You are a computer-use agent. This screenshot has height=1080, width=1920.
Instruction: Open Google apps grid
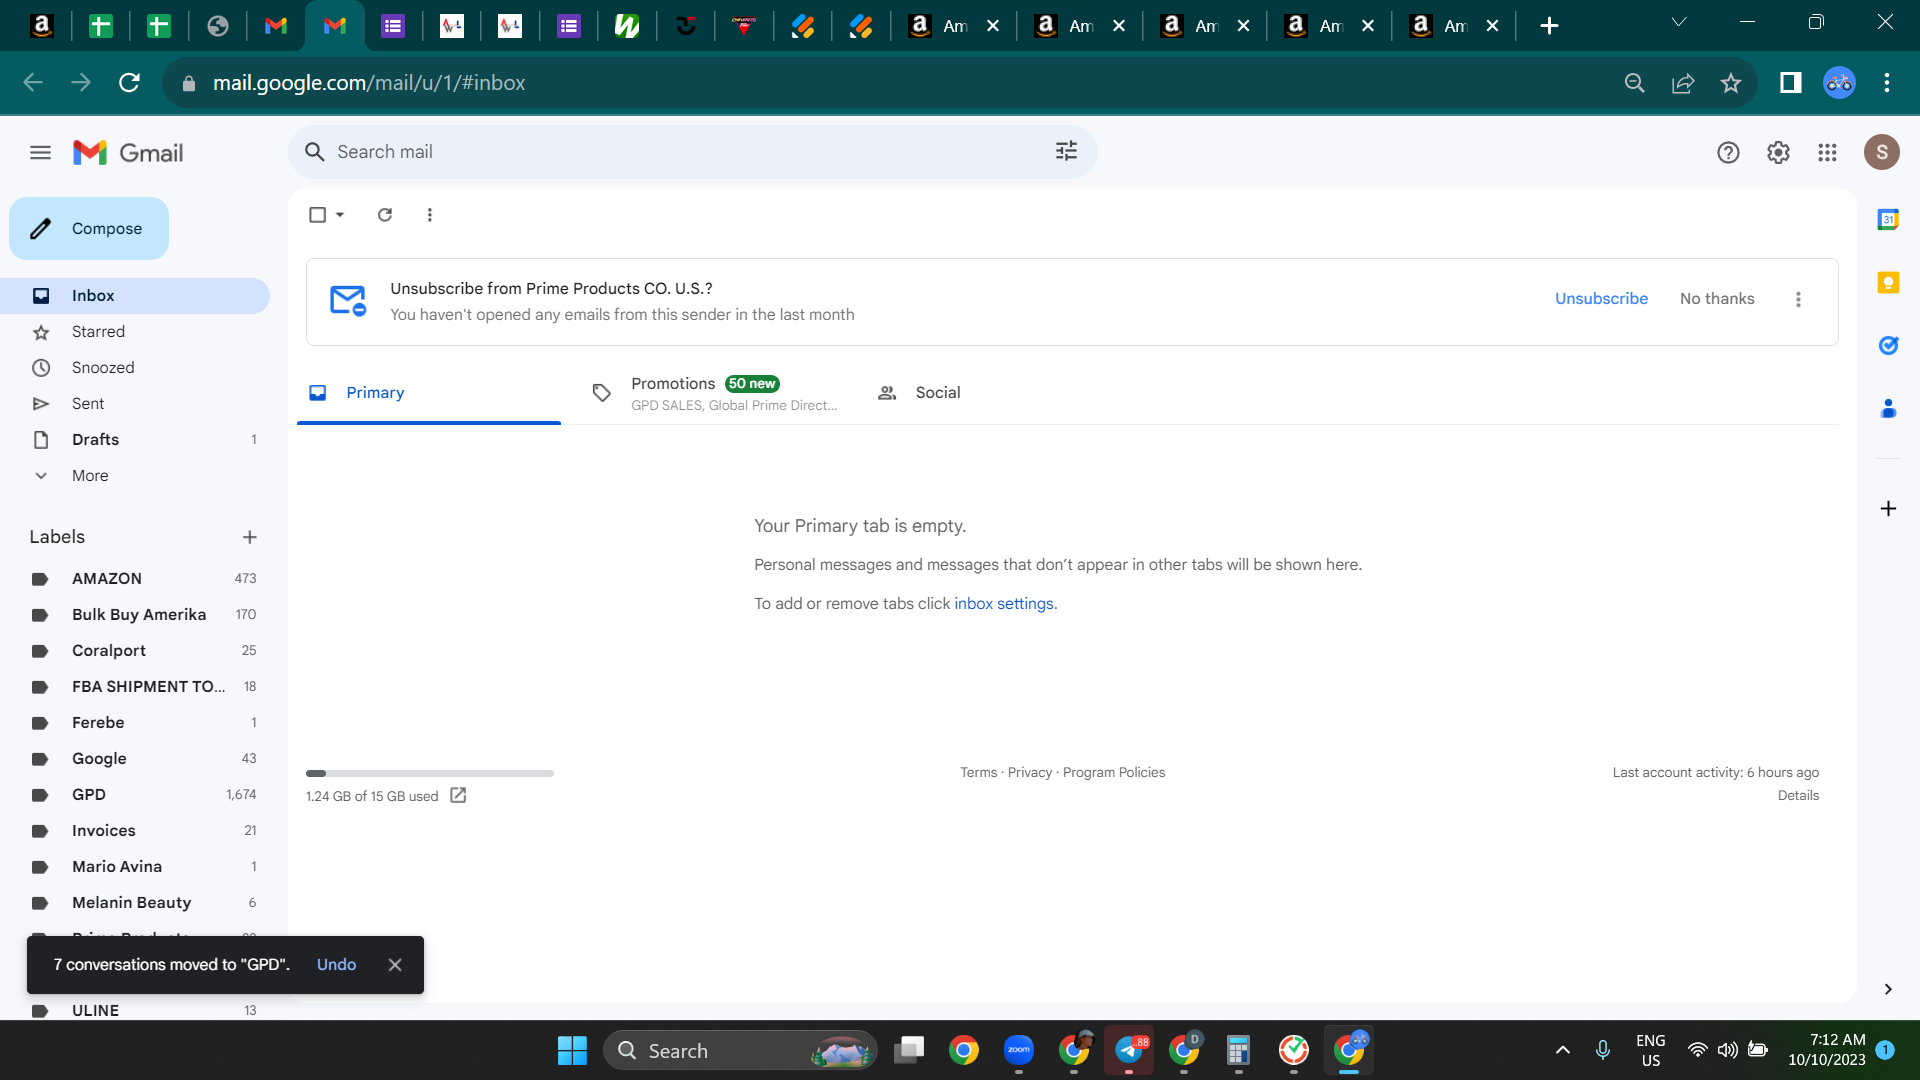point(1828,153)
